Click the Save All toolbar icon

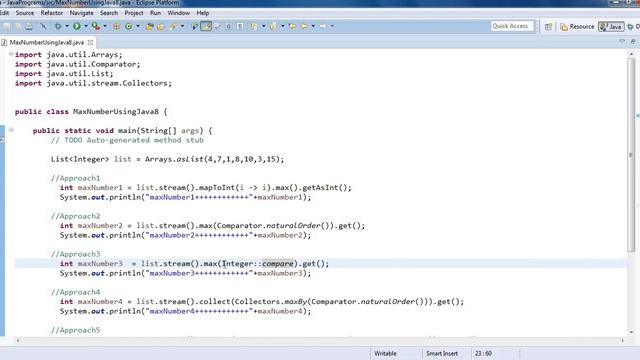point(18,26)
